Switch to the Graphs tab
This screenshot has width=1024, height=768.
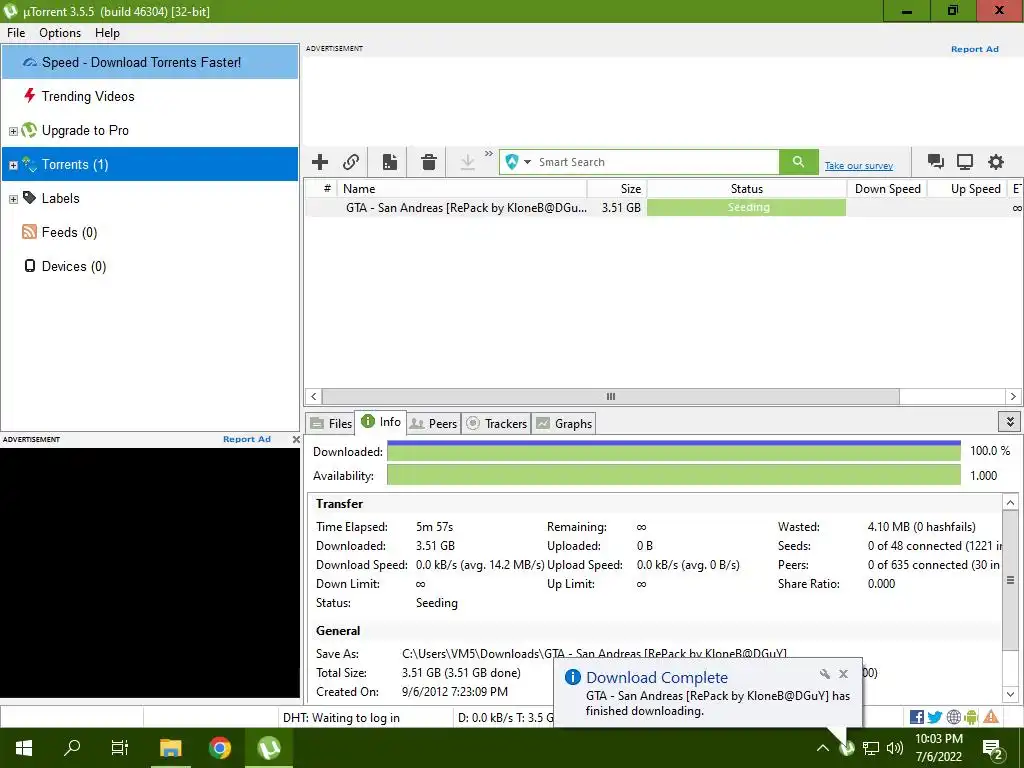click(x=564, y=423)
